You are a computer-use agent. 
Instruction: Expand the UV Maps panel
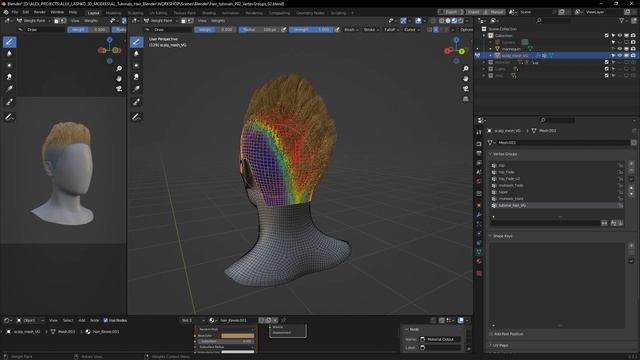coord(500,345)
